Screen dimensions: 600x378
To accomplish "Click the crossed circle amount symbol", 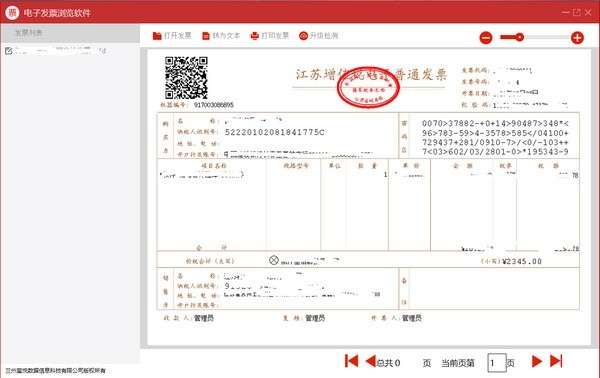I will tap(274, 261).
